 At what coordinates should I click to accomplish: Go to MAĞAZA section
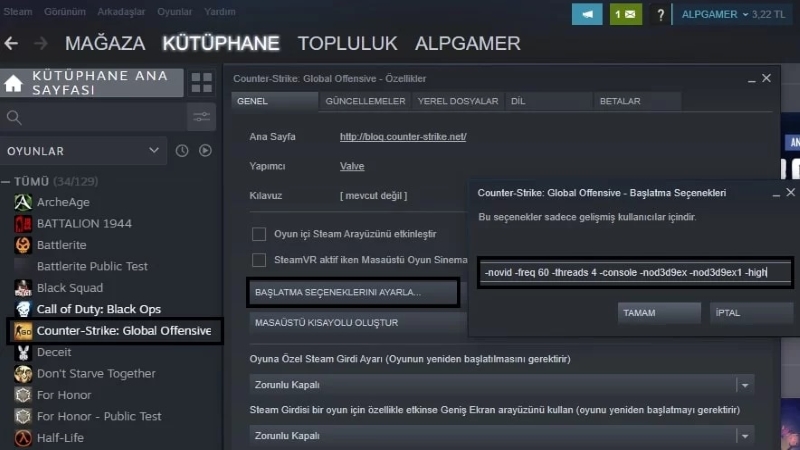tap(105, 43)
